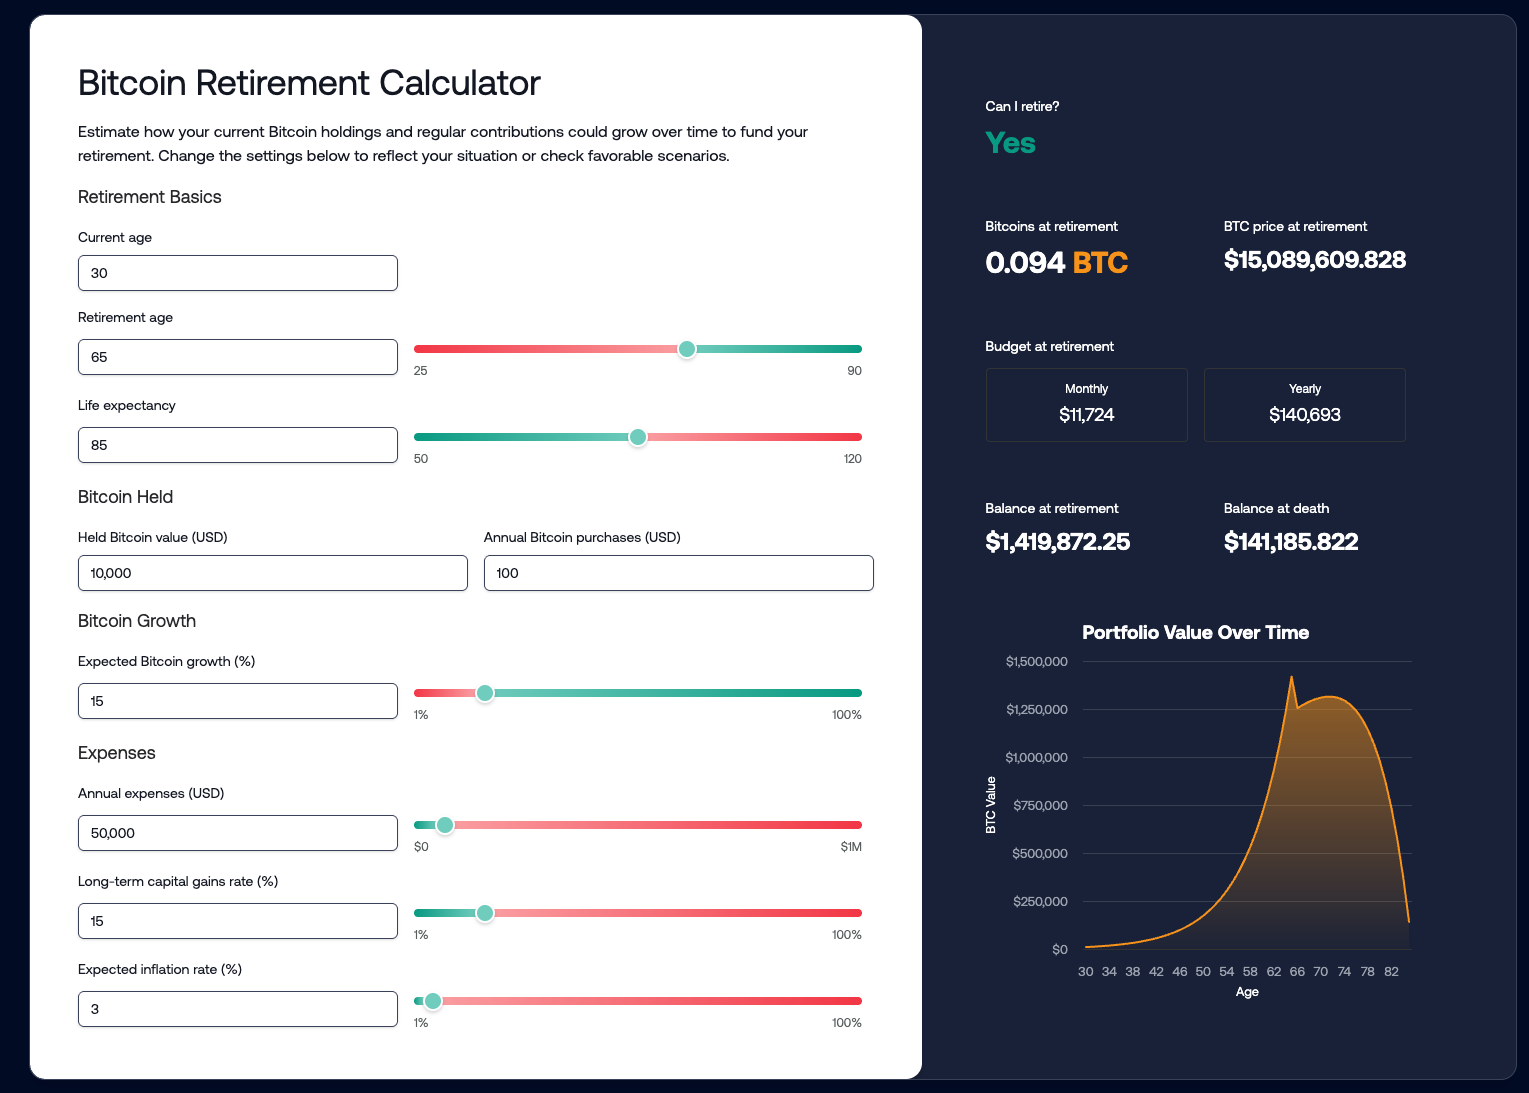Click the Yearly budget card

(x=1305, y=405)
